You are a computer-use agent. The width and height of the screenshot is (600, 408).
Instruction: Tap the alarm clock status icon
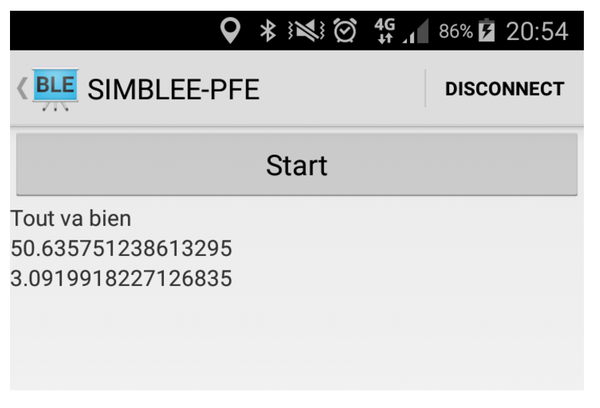[345, 31]
